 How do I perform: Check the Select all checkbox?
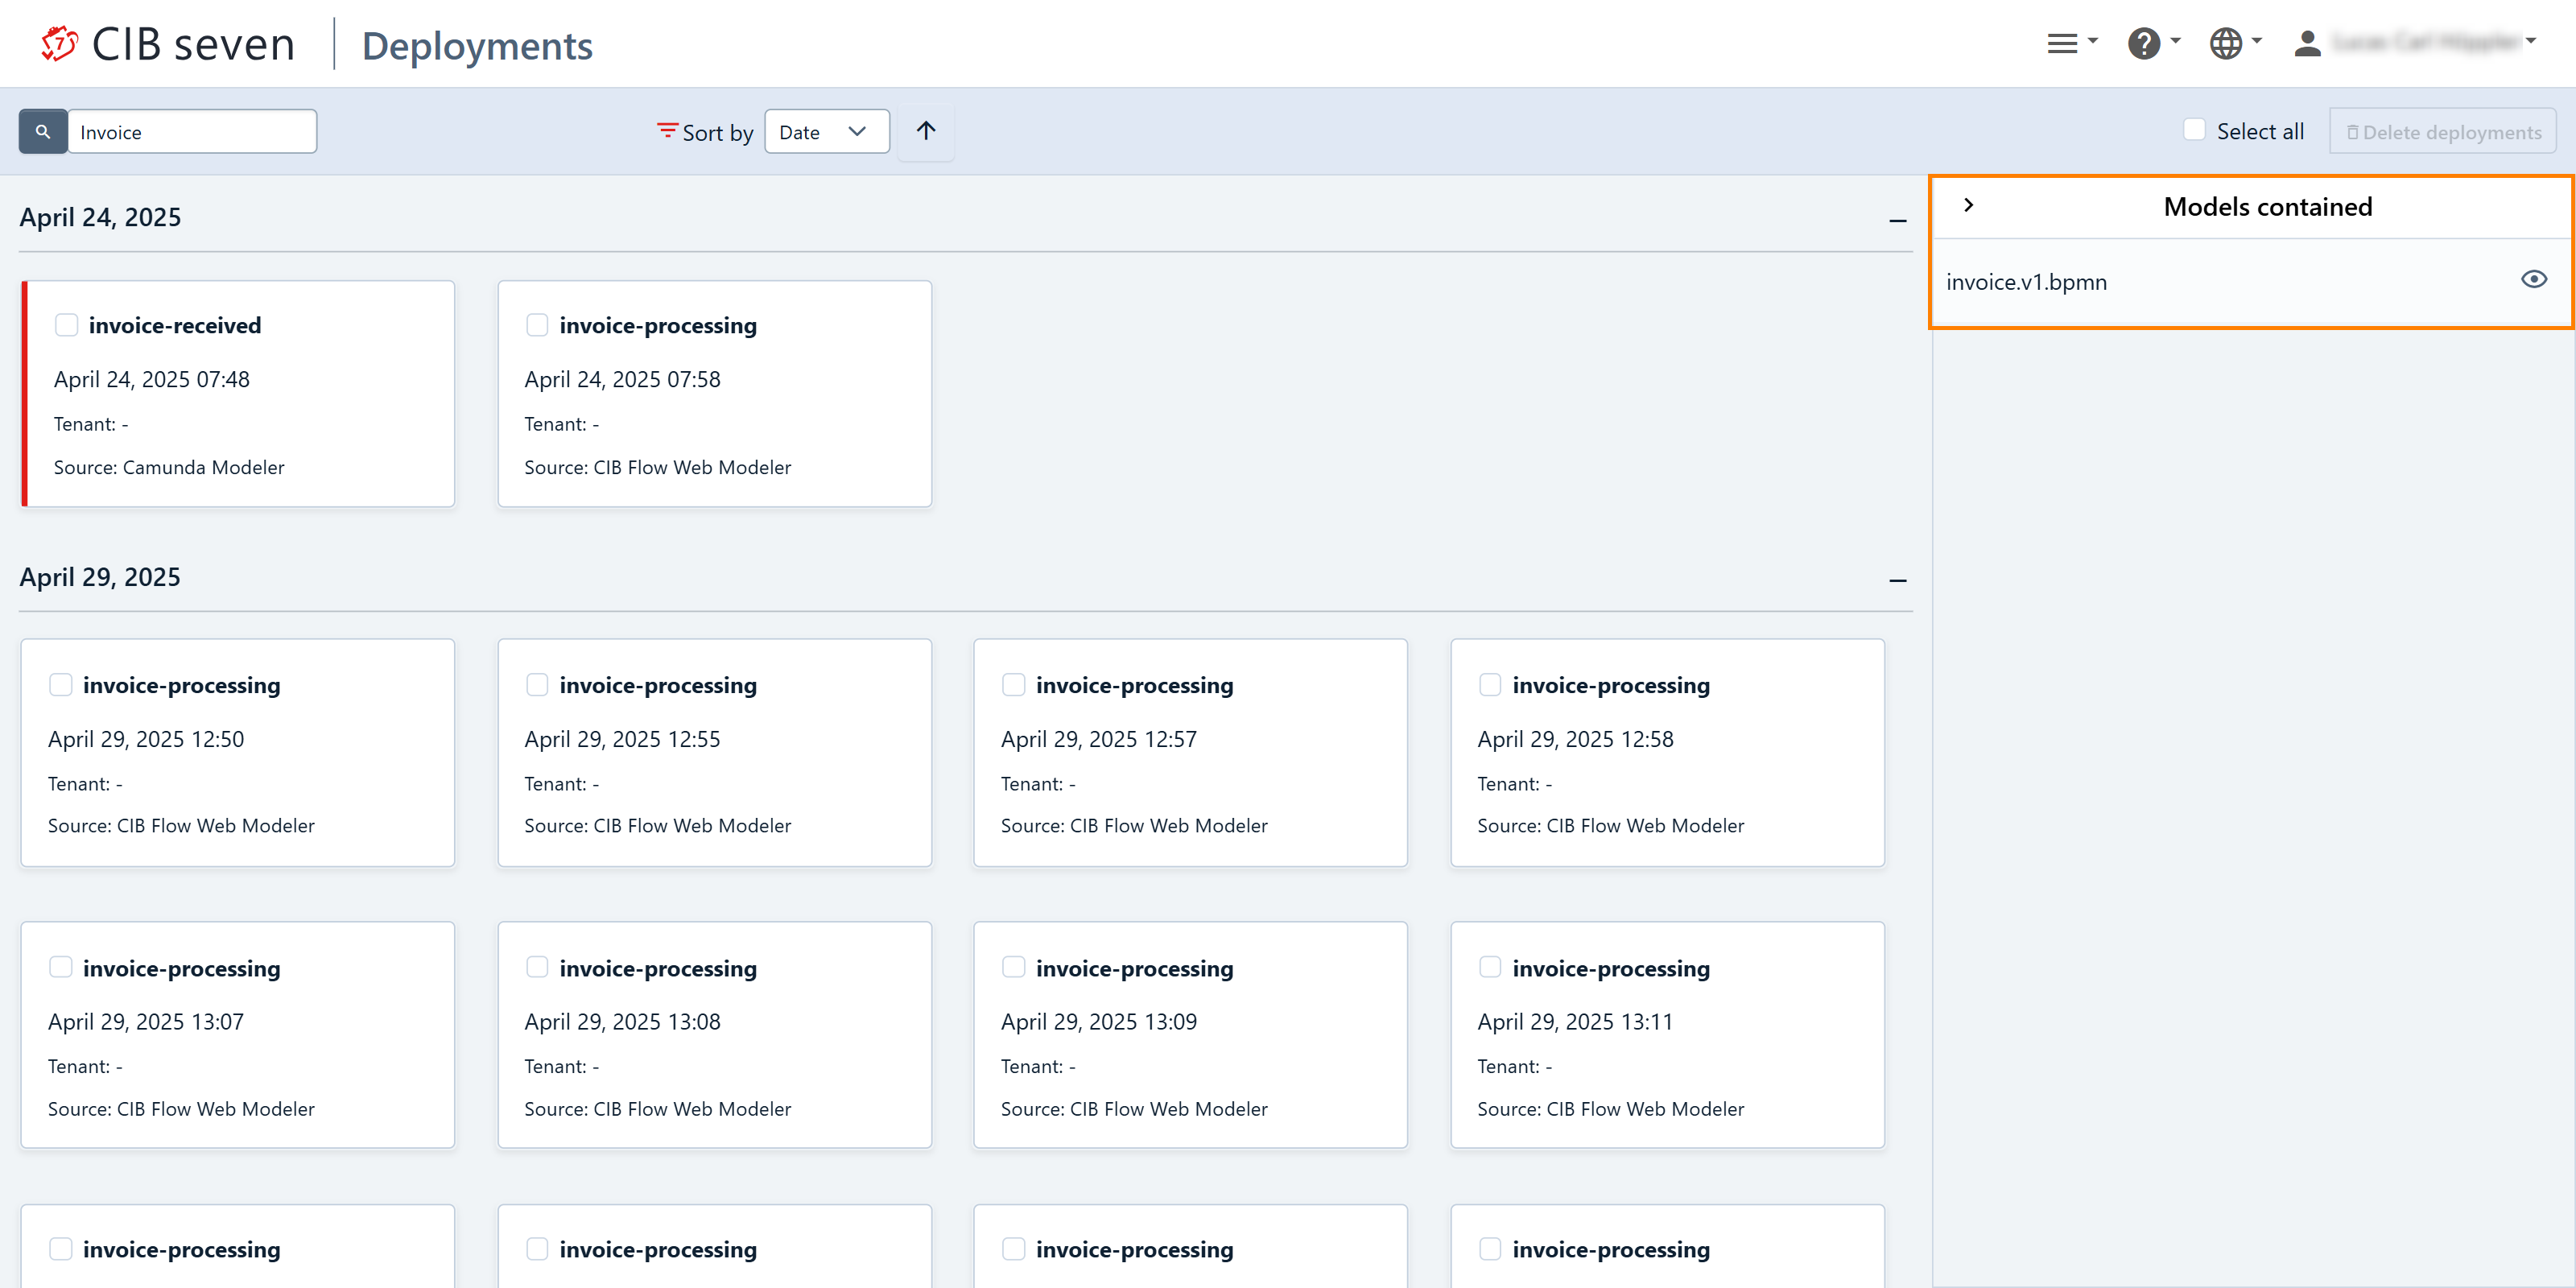point(2194,130)
